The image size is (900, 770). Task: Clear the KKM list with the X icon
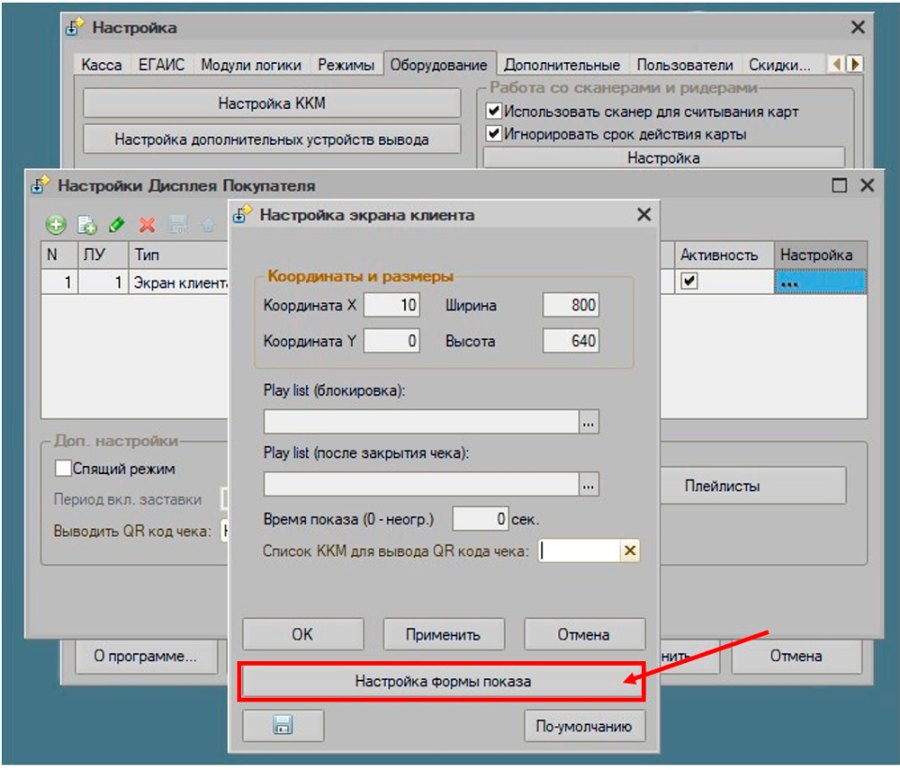point(630,551)
